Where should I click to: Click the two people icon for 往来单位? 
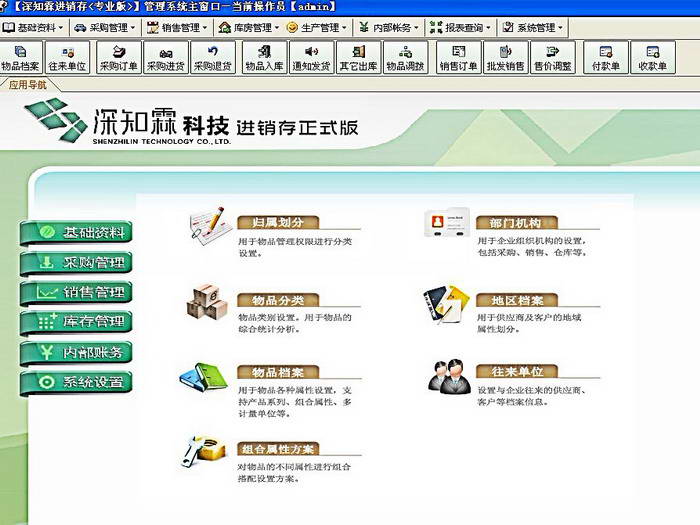click(449, 377)
